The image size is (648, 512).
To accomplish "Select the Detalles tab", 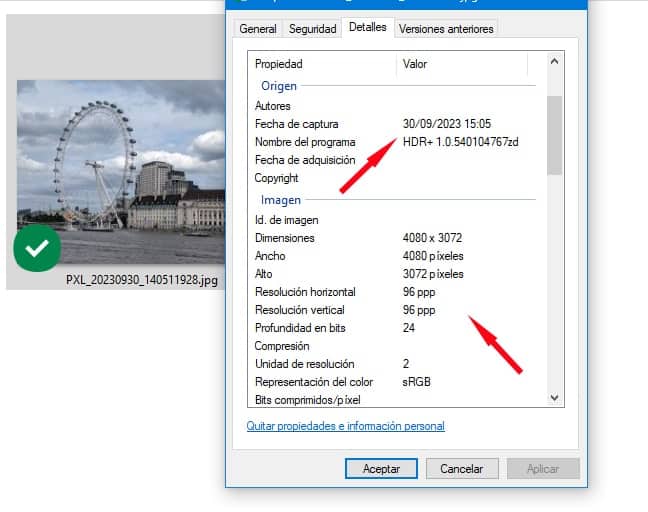I will pos(367,27).
